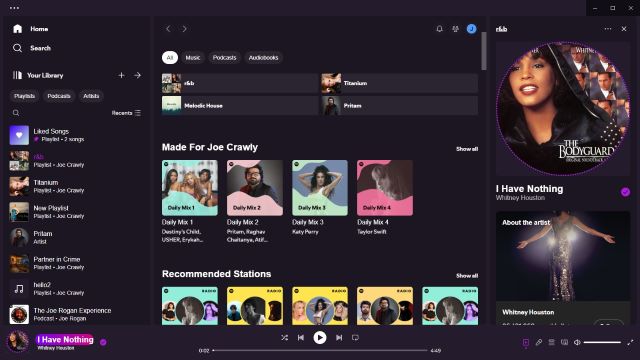This screenshot has height=360, width=640.
Task: Open Daily Mix 3 card
Action: coord(320,198)
